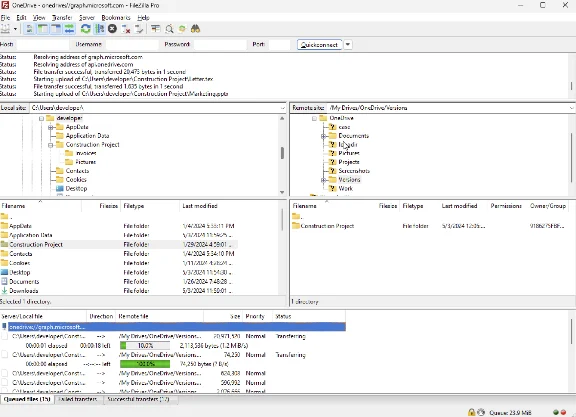This screenshot has height=417, width=576.
Task: Sort remote list by Owner/Group column
Action: [548, 206]
